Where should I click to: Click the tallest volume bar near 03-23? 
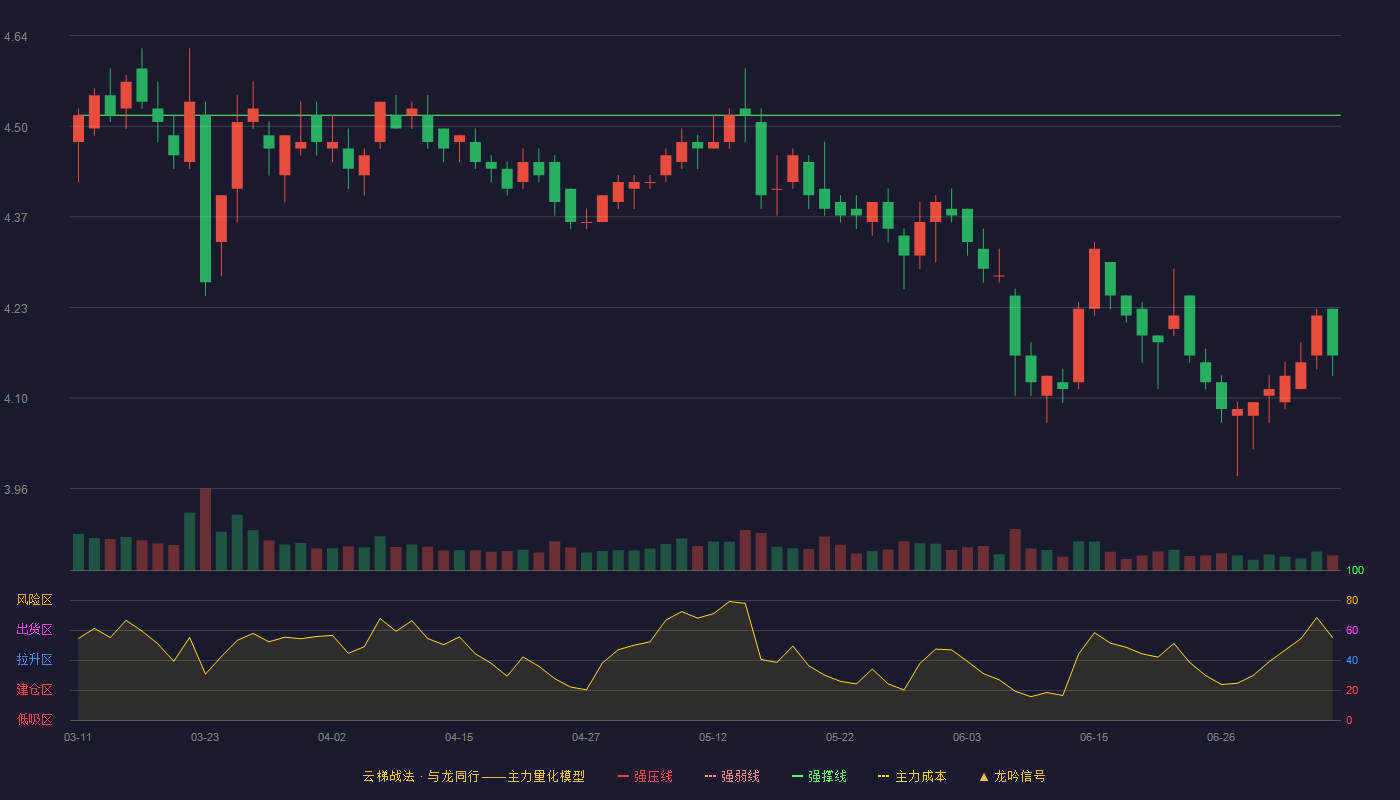coord(205,529)
